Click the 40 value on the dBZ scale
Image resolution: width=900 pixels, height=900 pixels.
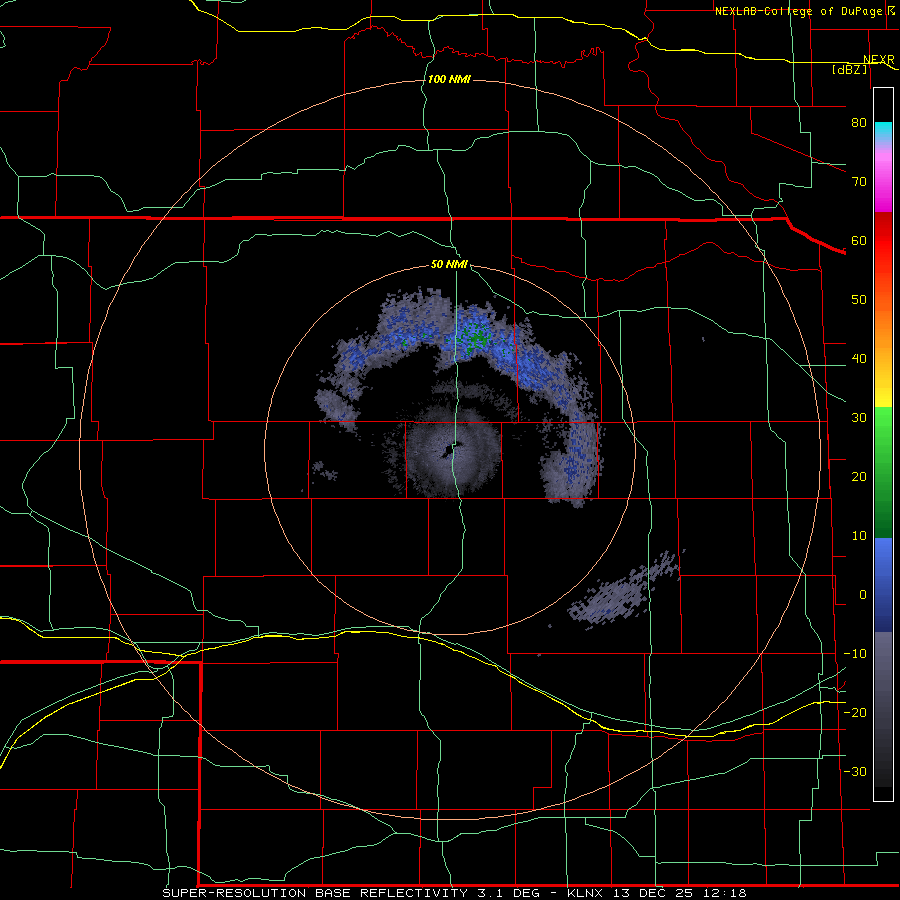tap(859, 359)
